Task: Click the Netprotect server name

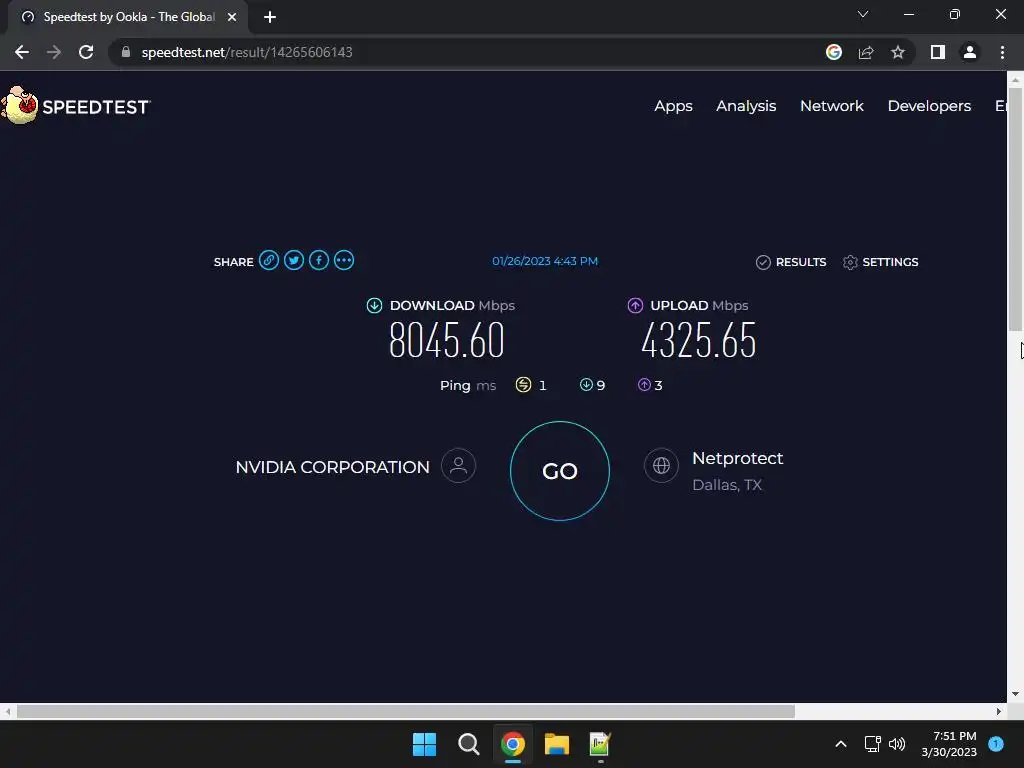Action: 737,458
